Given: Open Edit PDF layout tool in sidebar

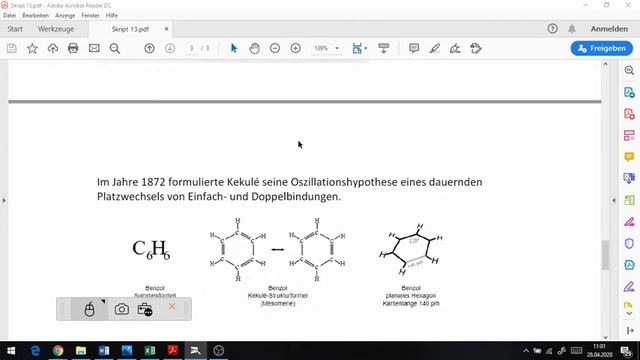Looking at the screenshot, I should (629, 136).
